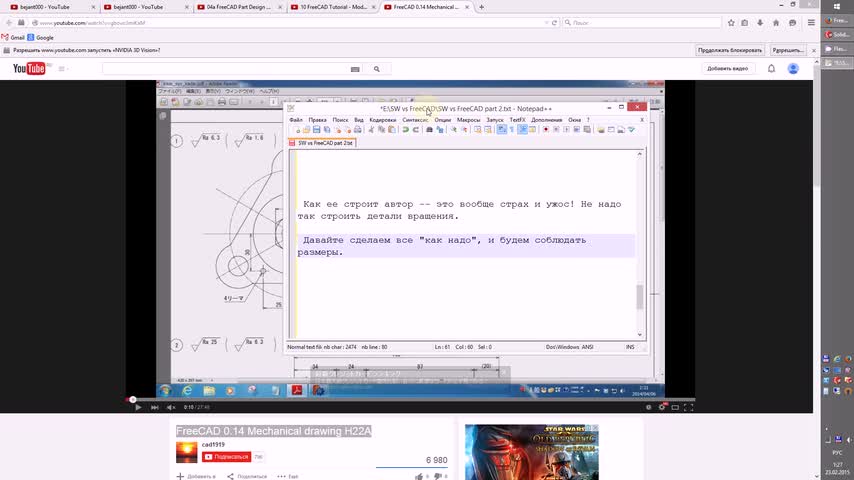Image resolution: width=854 pixels, height=480 pixels.
Task: Open Firefox bookmarks list icon
Action: pos(745,23)
